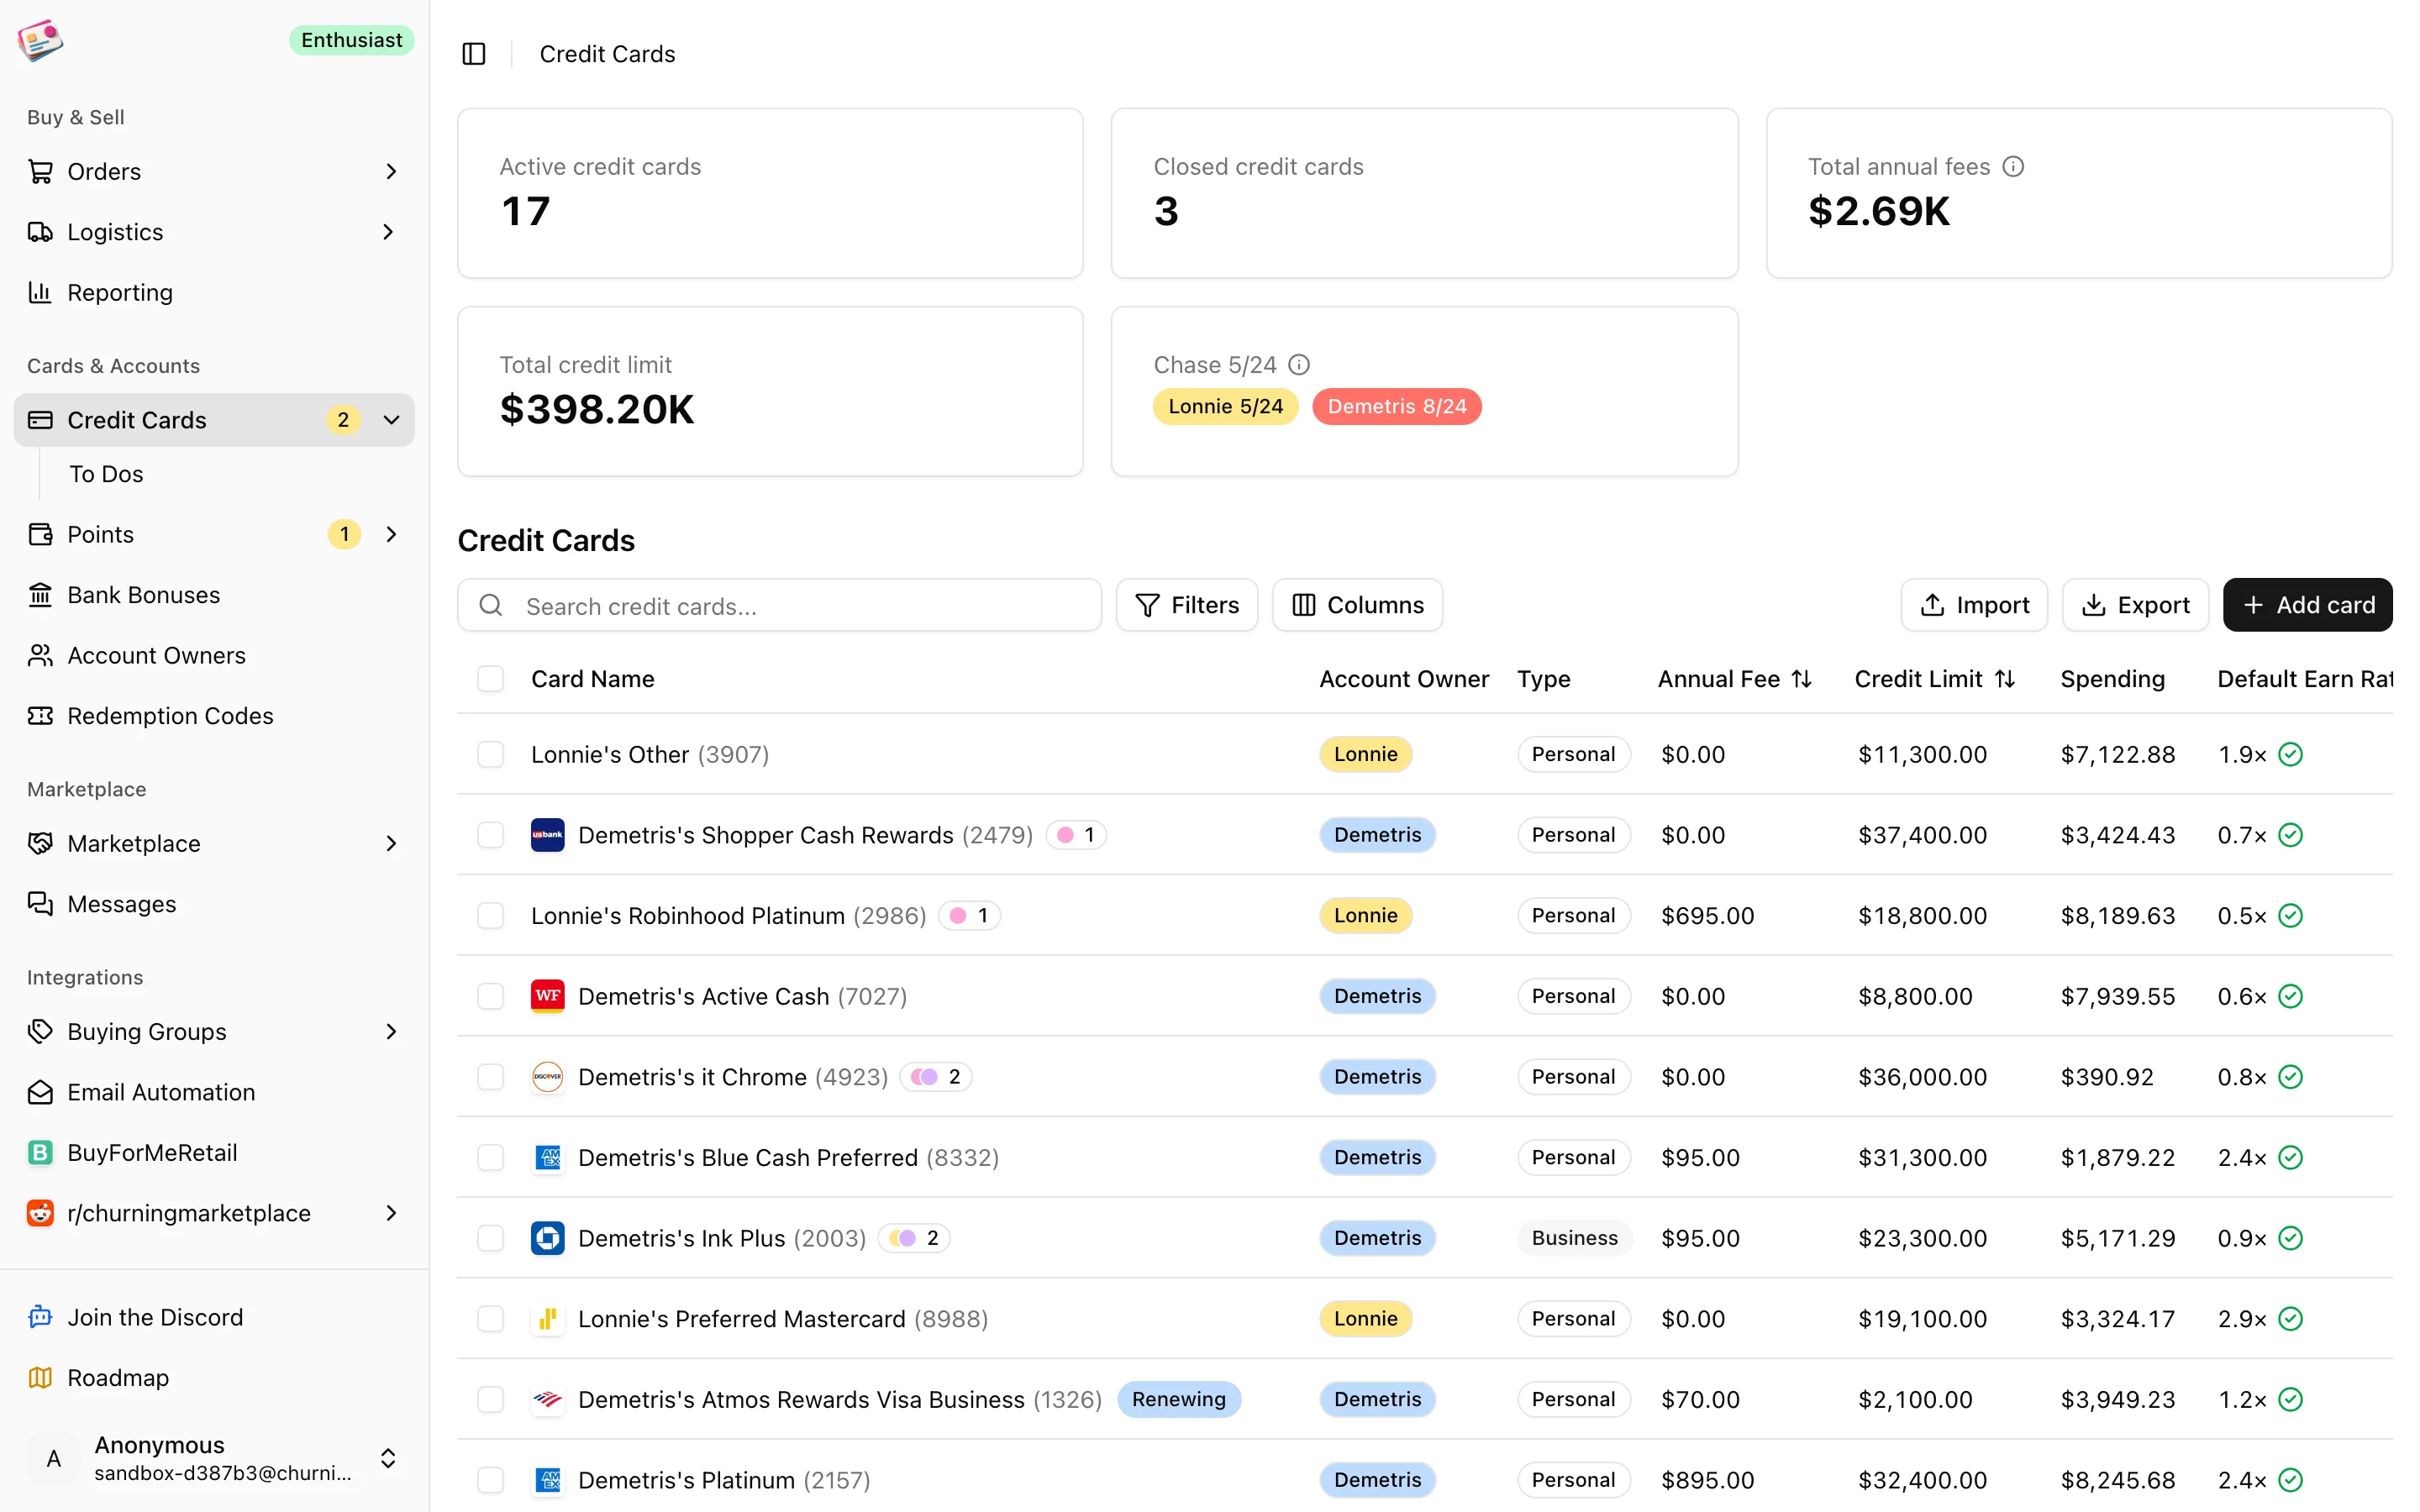Screen dimensions: 2420x1512
Task: Click the Orders cart icon
Action: 40,171
